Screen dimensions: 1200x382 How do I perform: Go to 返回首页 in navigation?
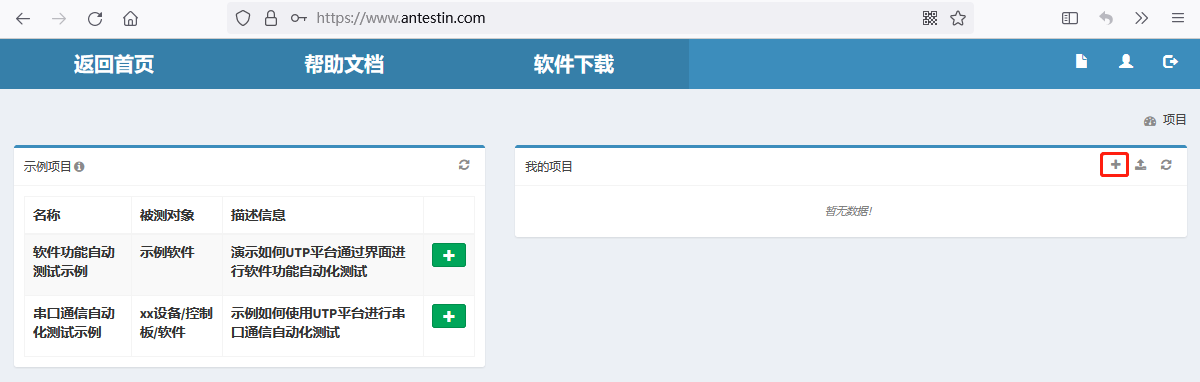point(114,65)
